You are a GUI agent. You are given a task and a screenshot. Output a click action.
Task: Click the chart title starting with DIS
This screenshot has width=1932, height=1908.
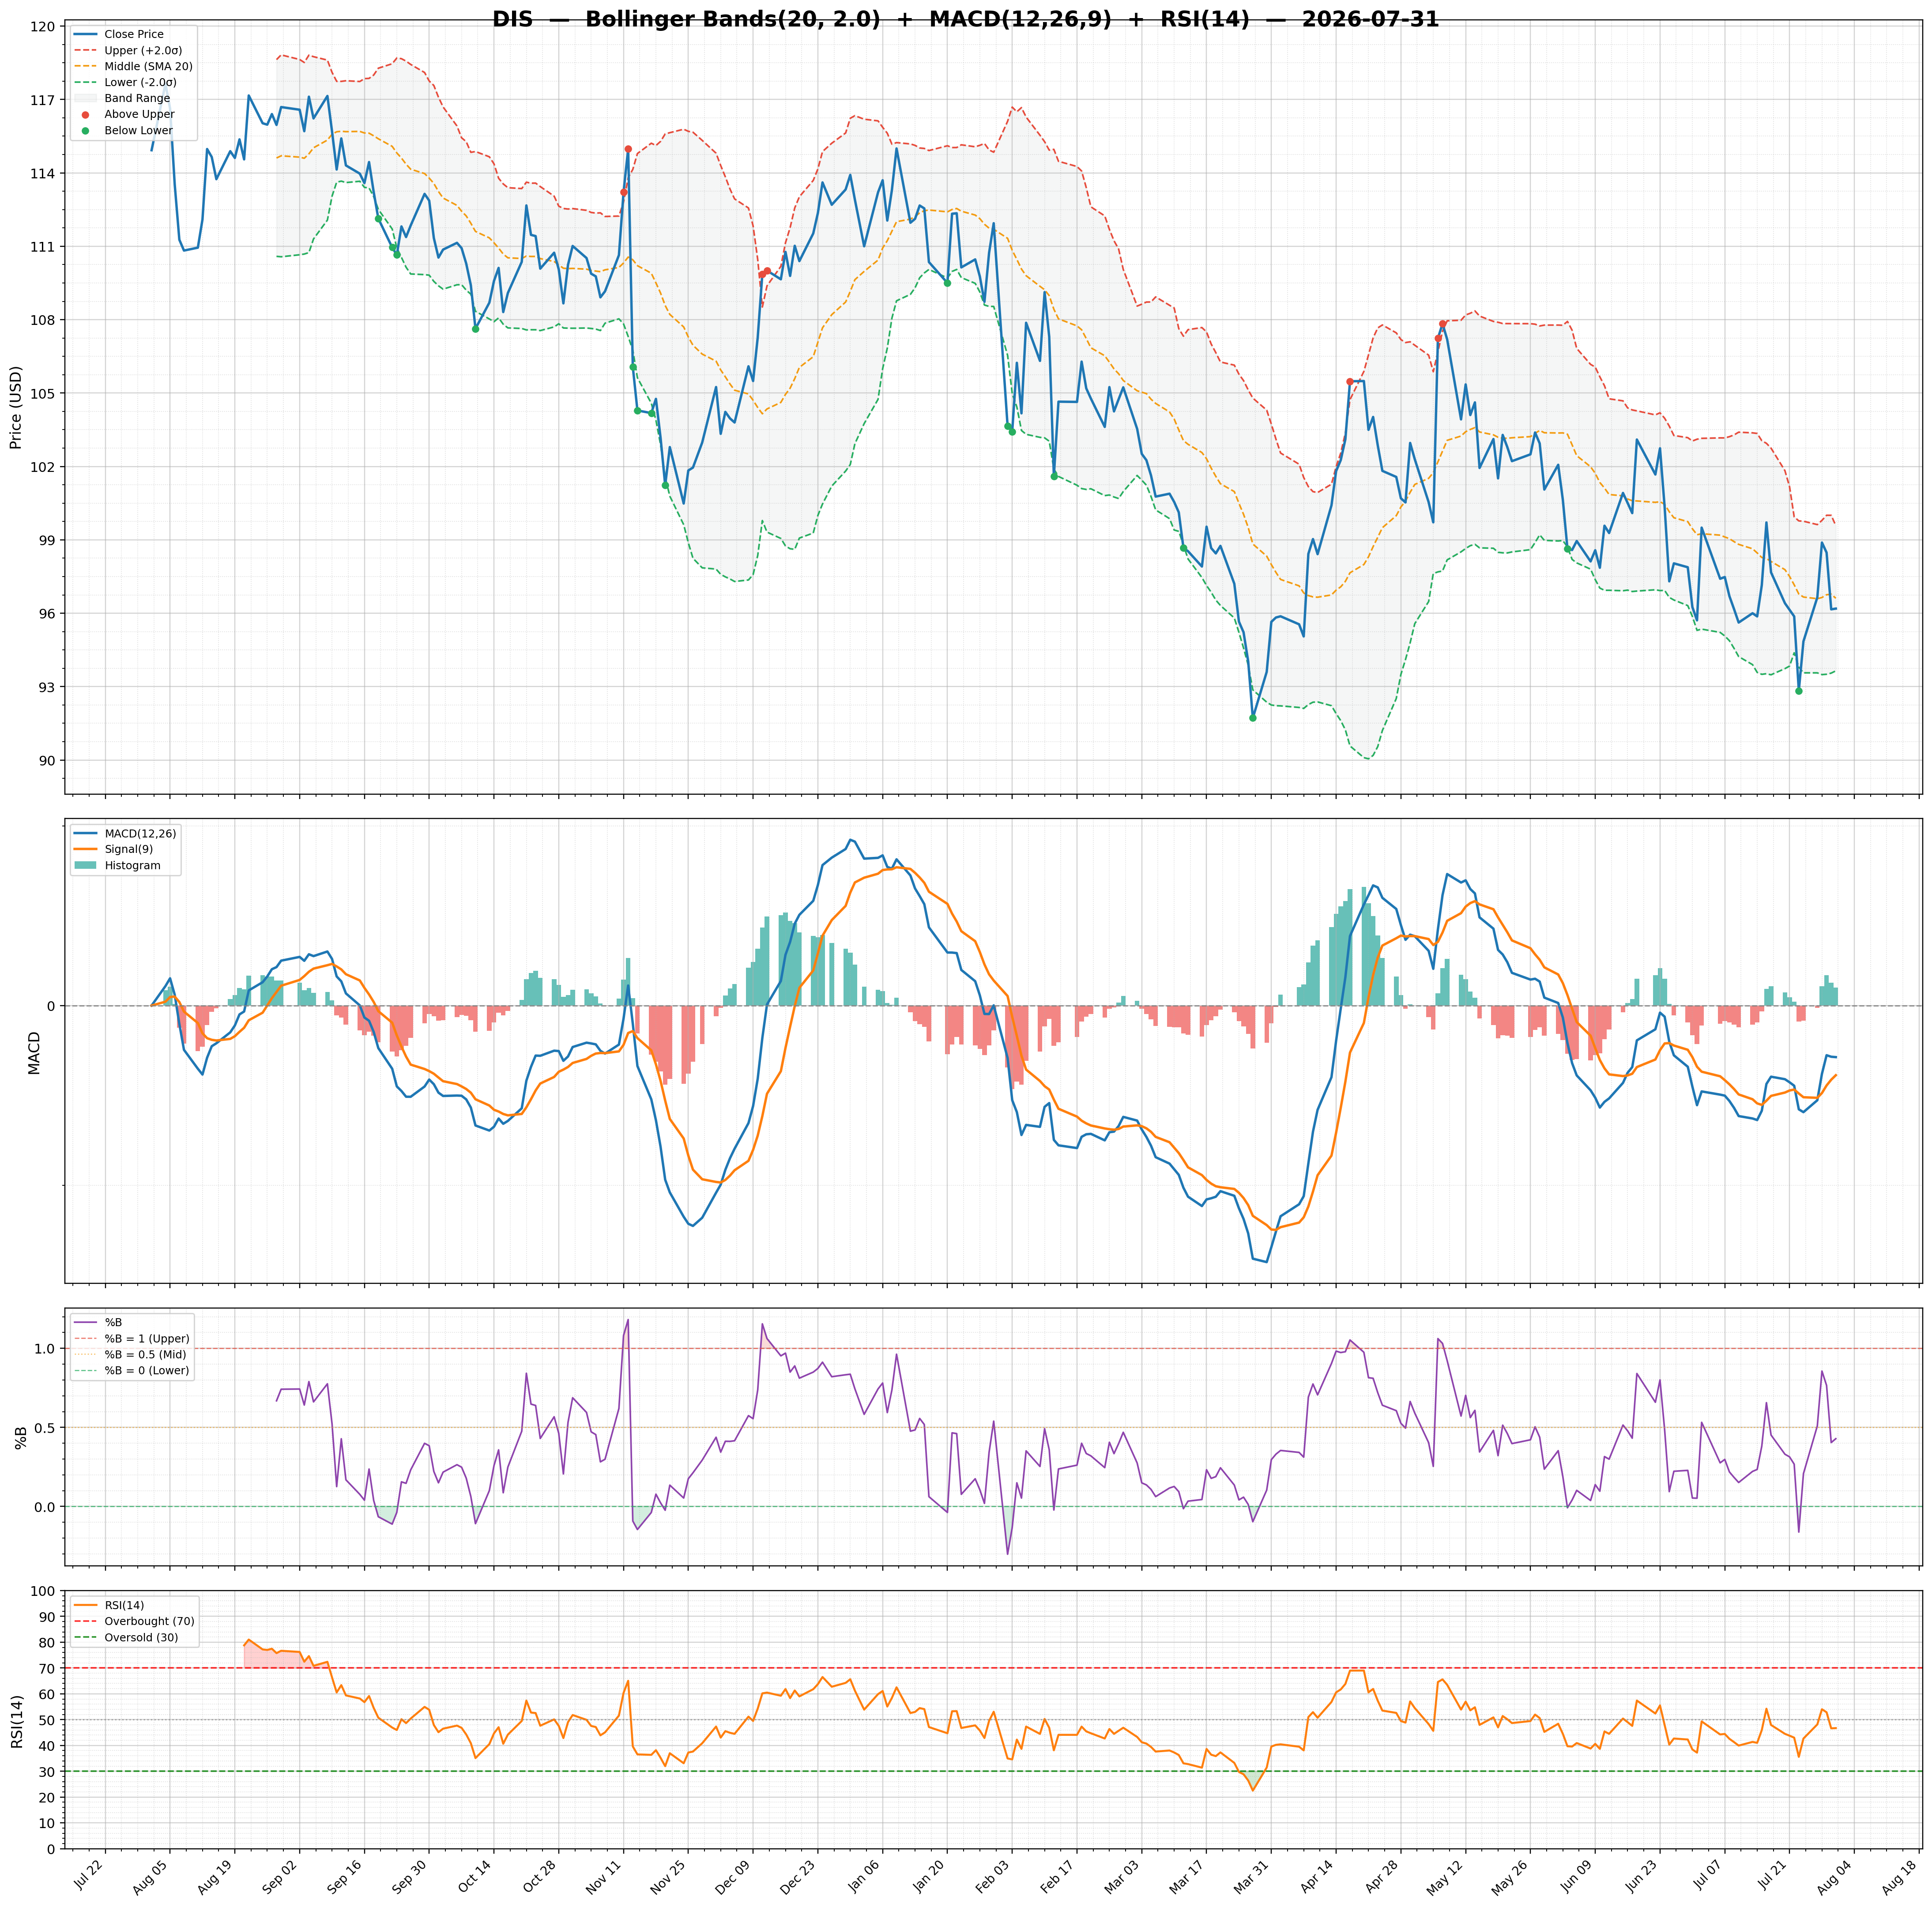click(x=965, y=20)
